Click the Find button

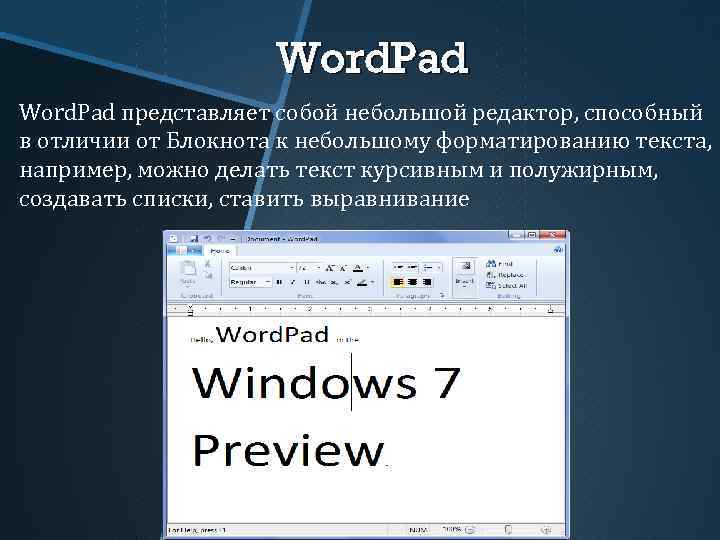click(x=500, y=264)
